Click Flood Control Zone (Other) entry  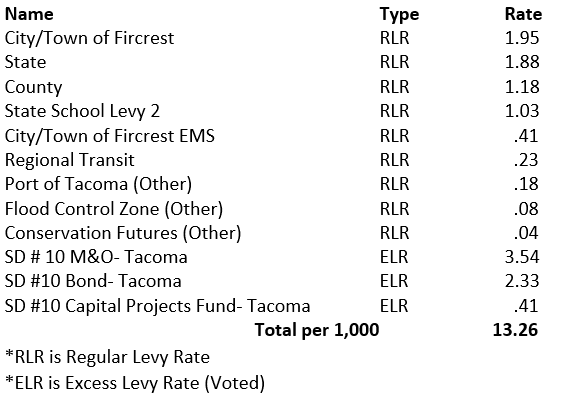114,209
